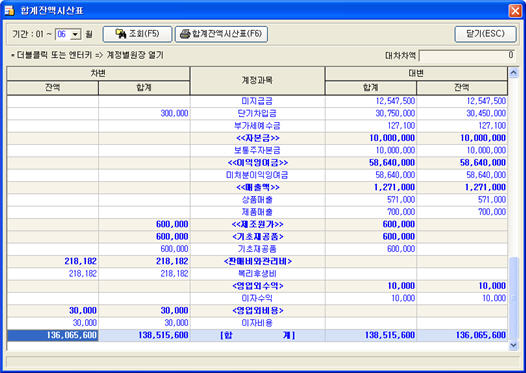Select the 보통주자본금 account row
Screen dimensions: 526x373
[257, 150]
